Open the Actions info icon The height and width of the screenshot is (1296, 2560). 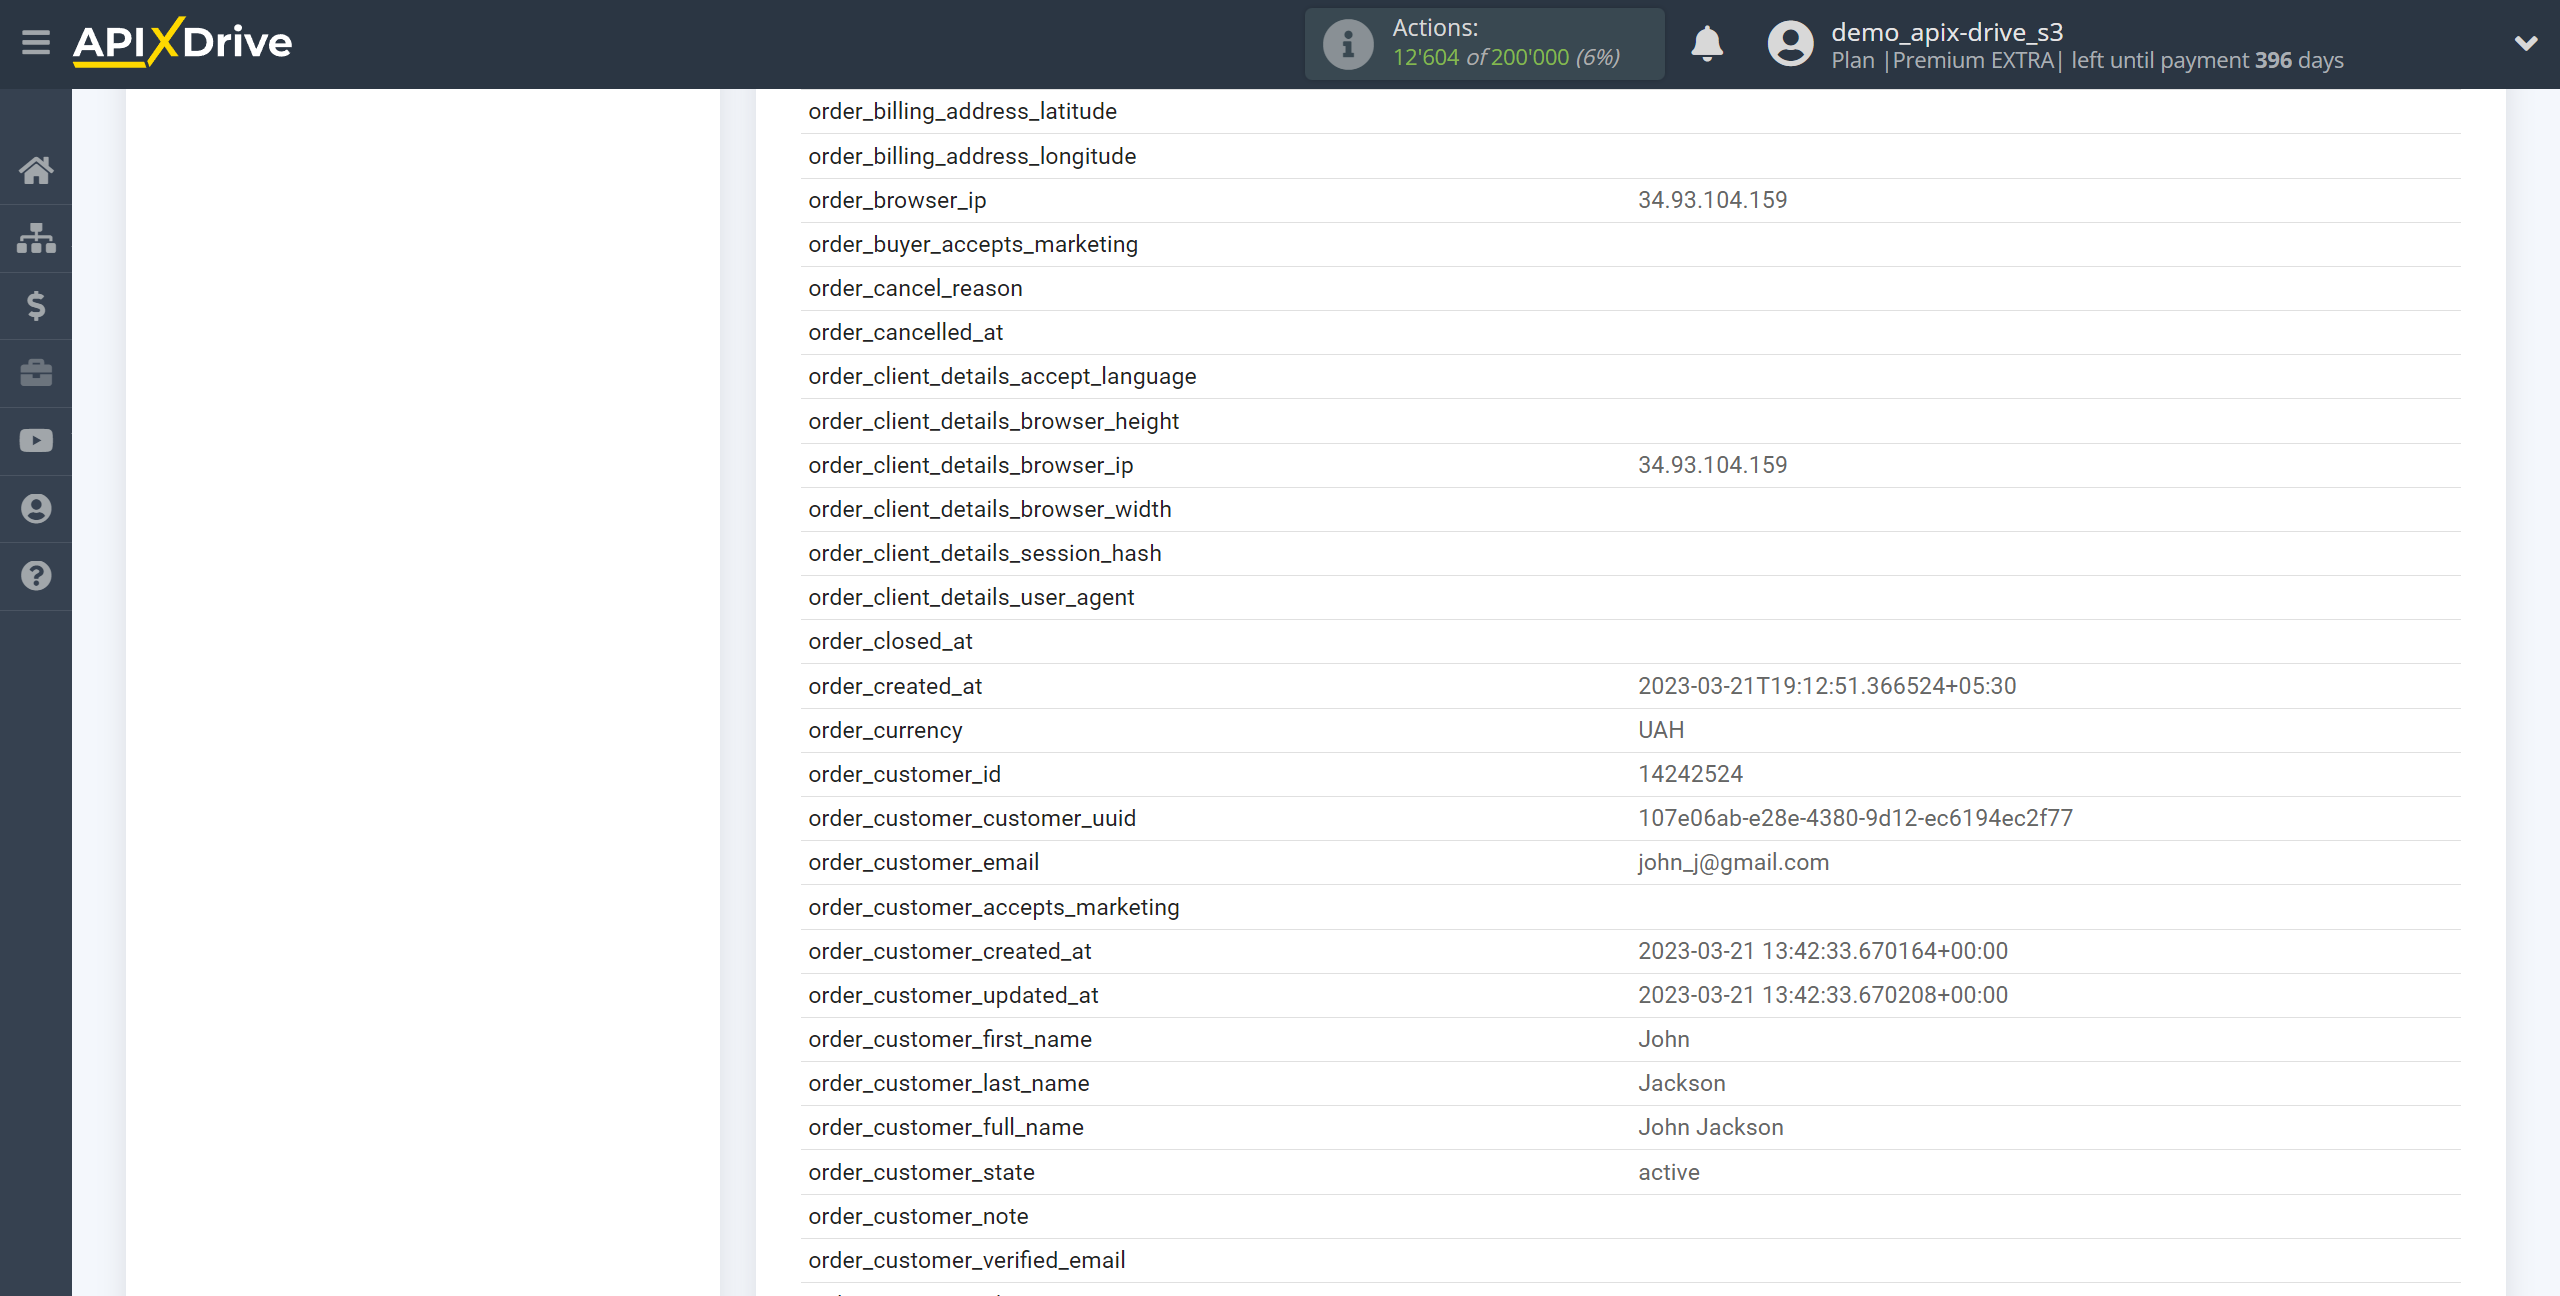(1347, 44)
